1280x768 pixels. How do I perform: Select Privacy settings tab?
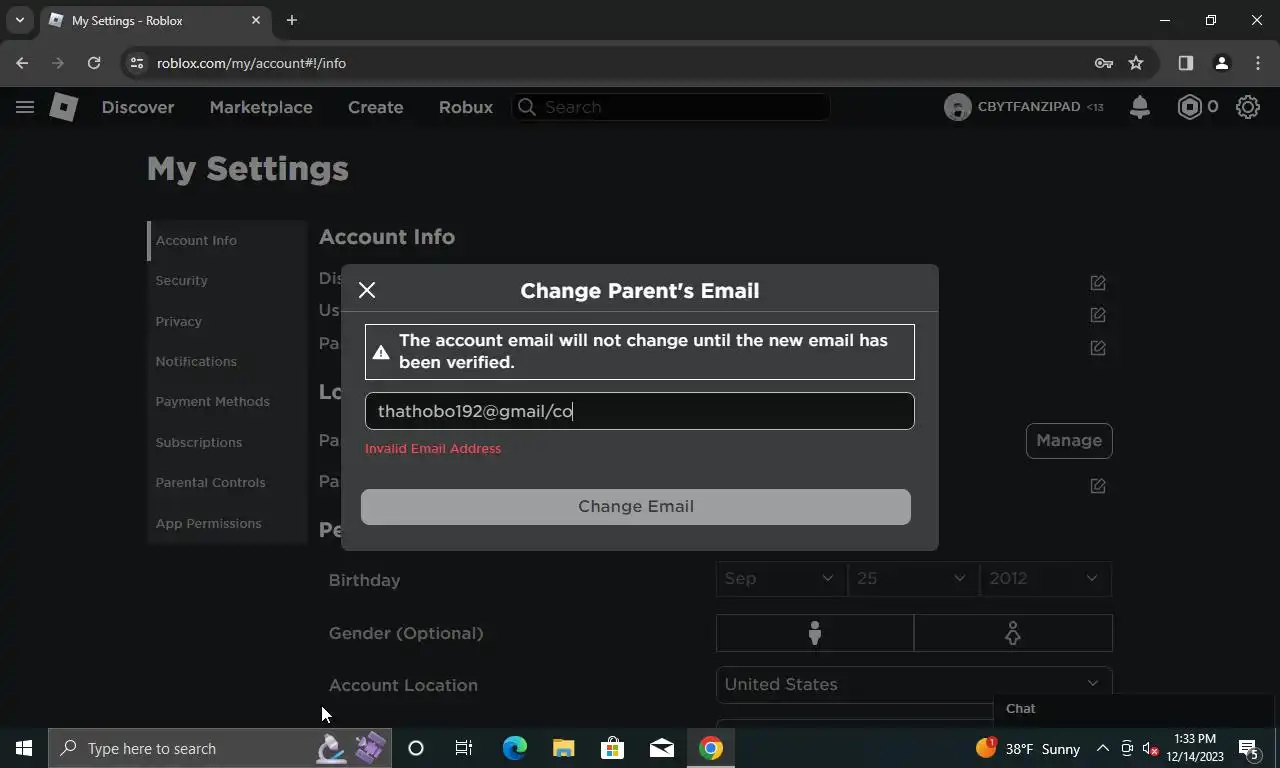pos(227,321)
